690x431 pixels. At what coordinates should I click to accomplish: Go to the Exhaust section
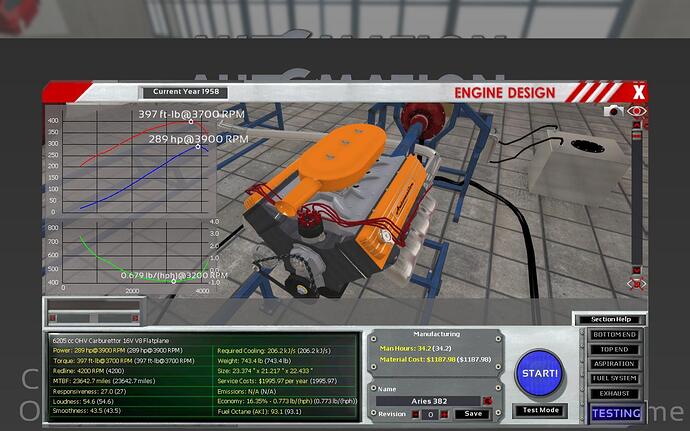coord(614,394)
